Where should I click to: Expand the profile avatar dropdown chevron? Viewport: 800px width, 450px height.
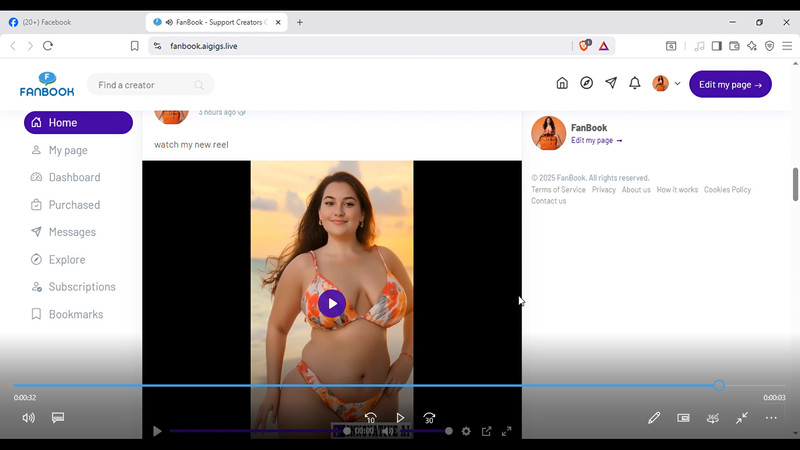click(x=677, y=84)
